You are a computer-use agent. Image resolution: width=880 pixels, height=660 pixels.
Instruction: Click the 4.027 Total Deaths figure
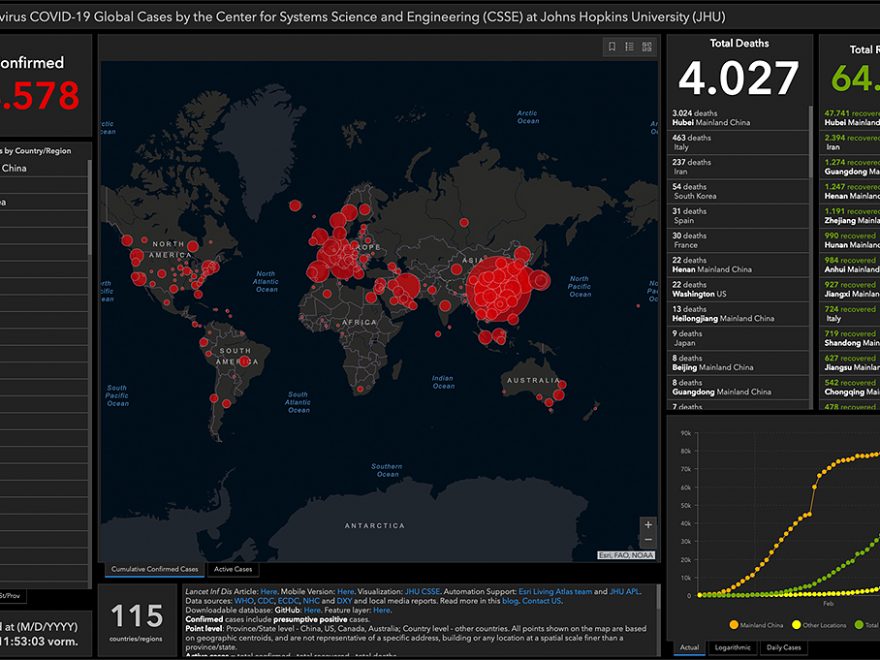click(x=739, y=79)
